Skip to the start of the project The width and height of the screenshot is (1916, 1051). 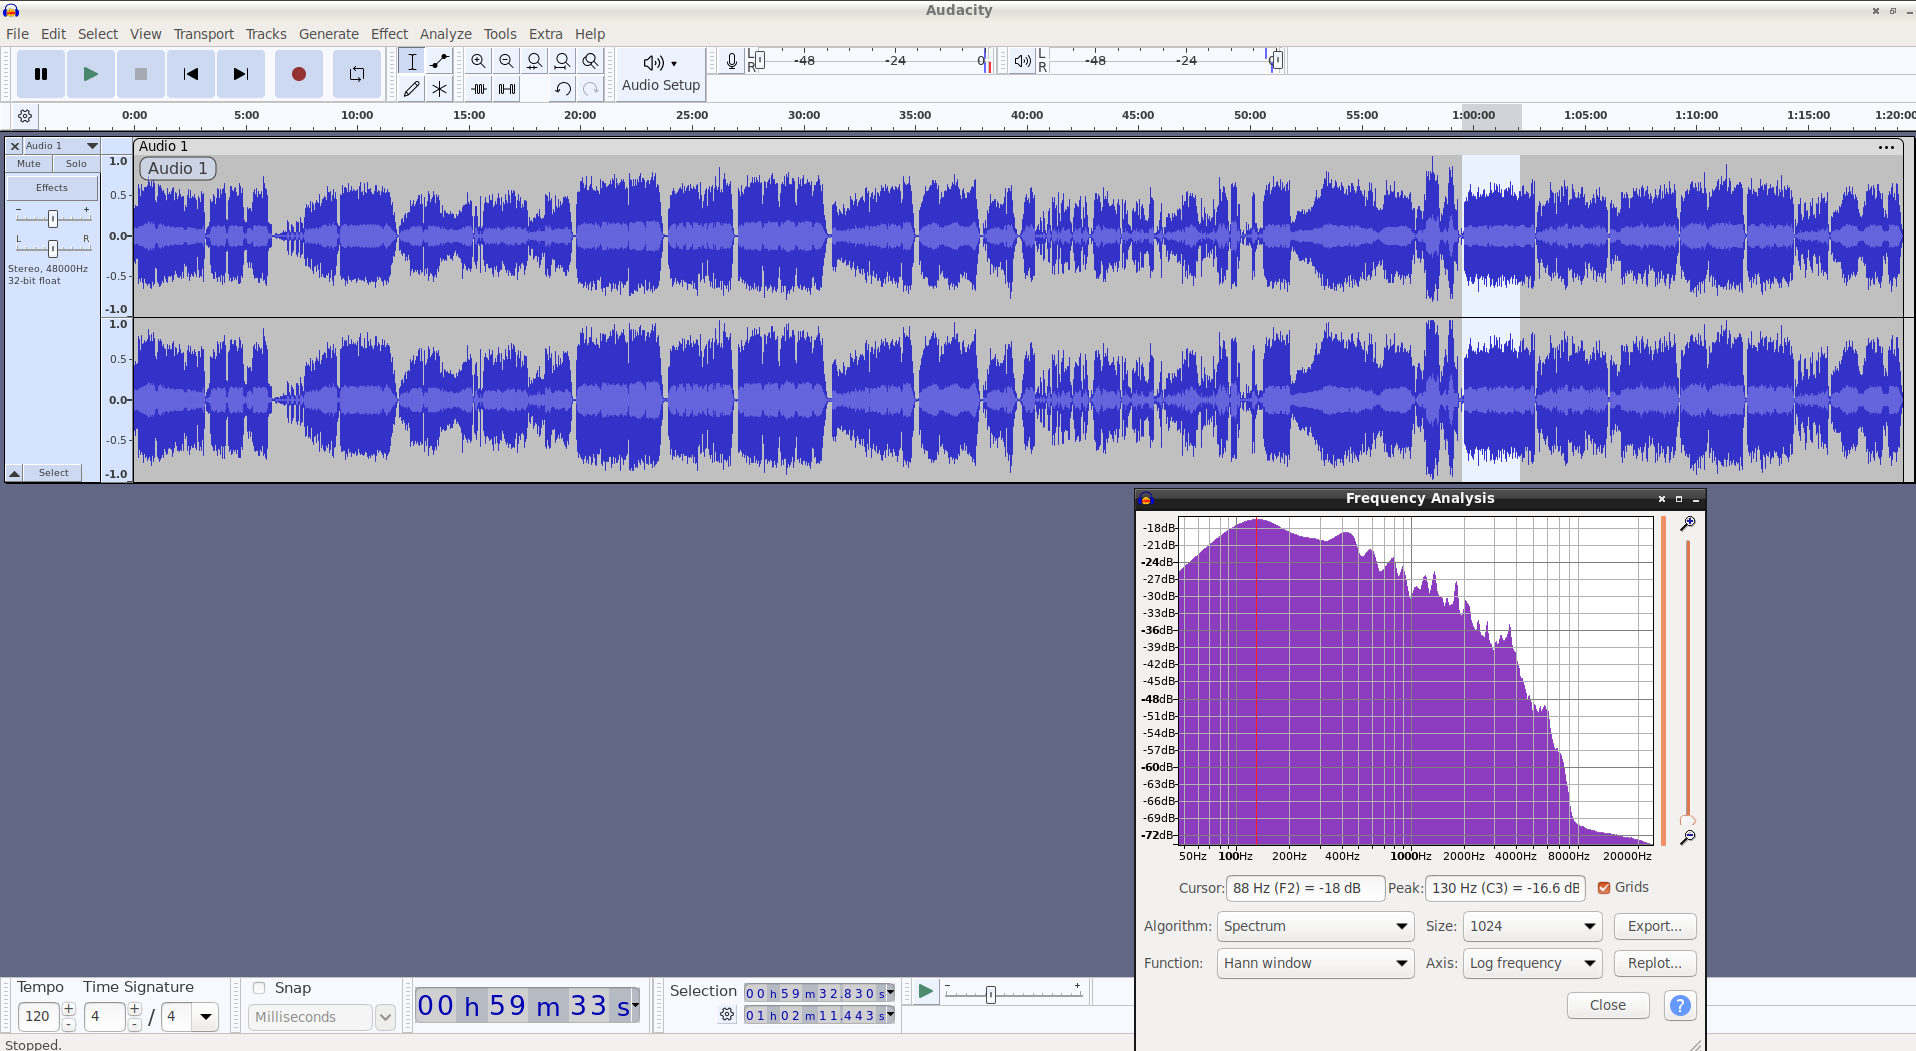[x=191, y=74]
